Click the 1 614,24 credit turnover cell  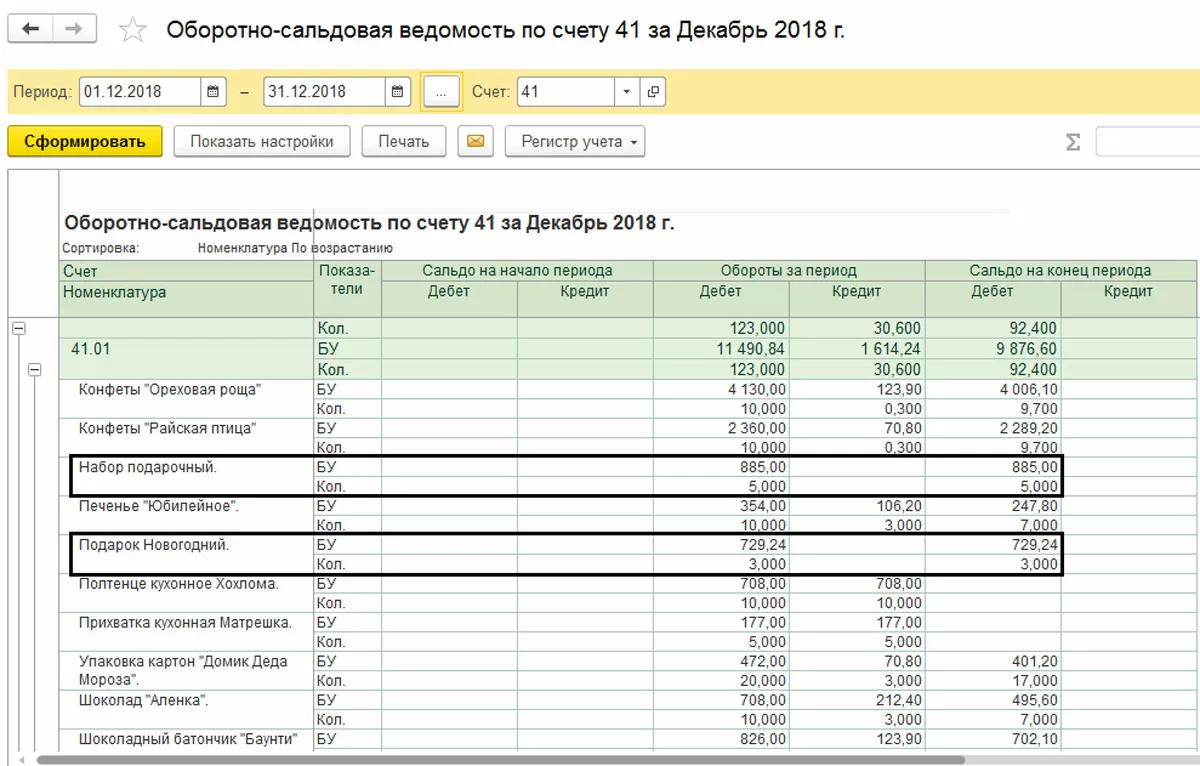tap(857, 349)
